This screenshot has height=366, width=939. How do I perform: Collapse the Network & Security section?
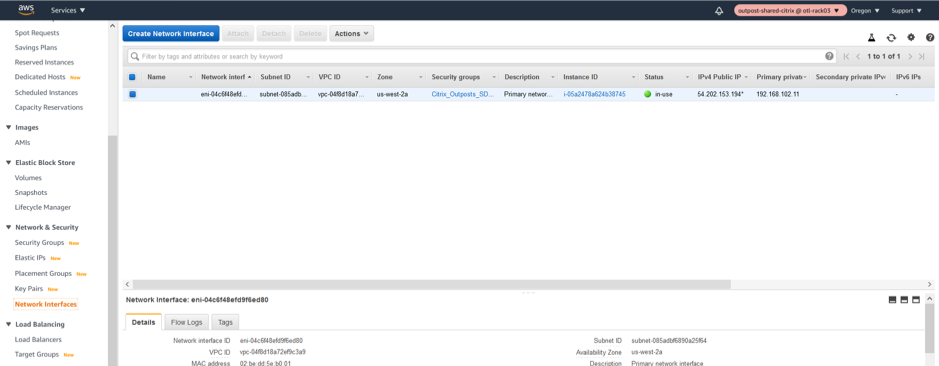tap(8, 228)
